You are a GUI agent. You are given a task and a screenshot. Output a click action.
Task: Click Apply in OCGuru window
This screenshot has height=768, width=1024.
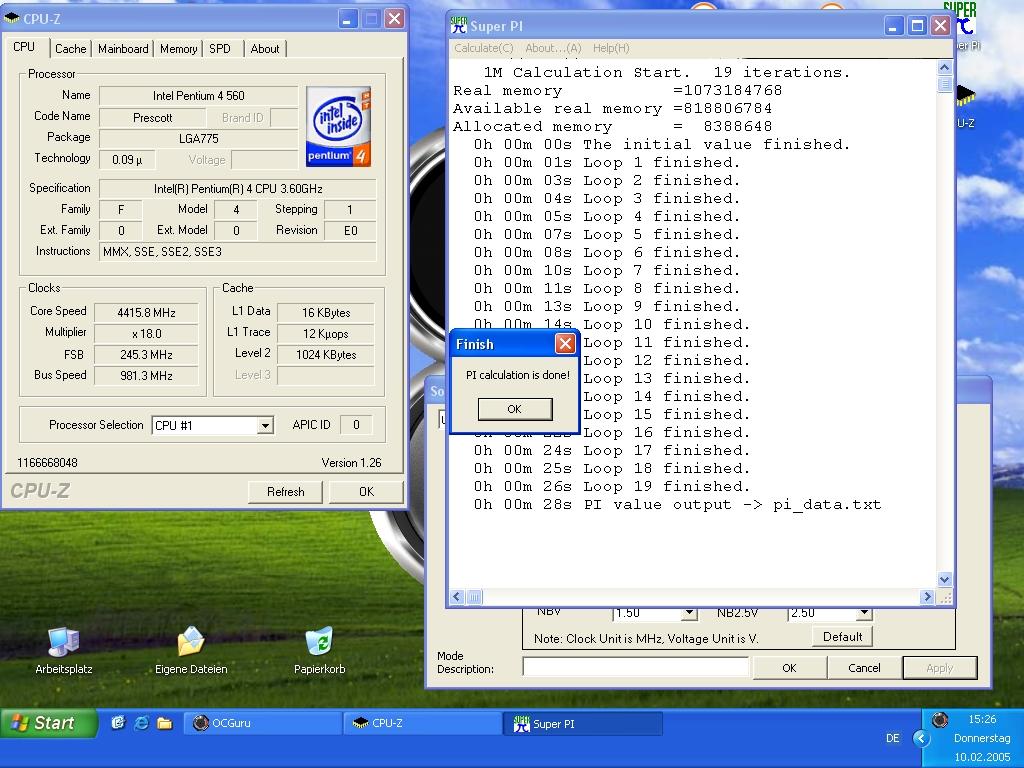click(940, 668)
